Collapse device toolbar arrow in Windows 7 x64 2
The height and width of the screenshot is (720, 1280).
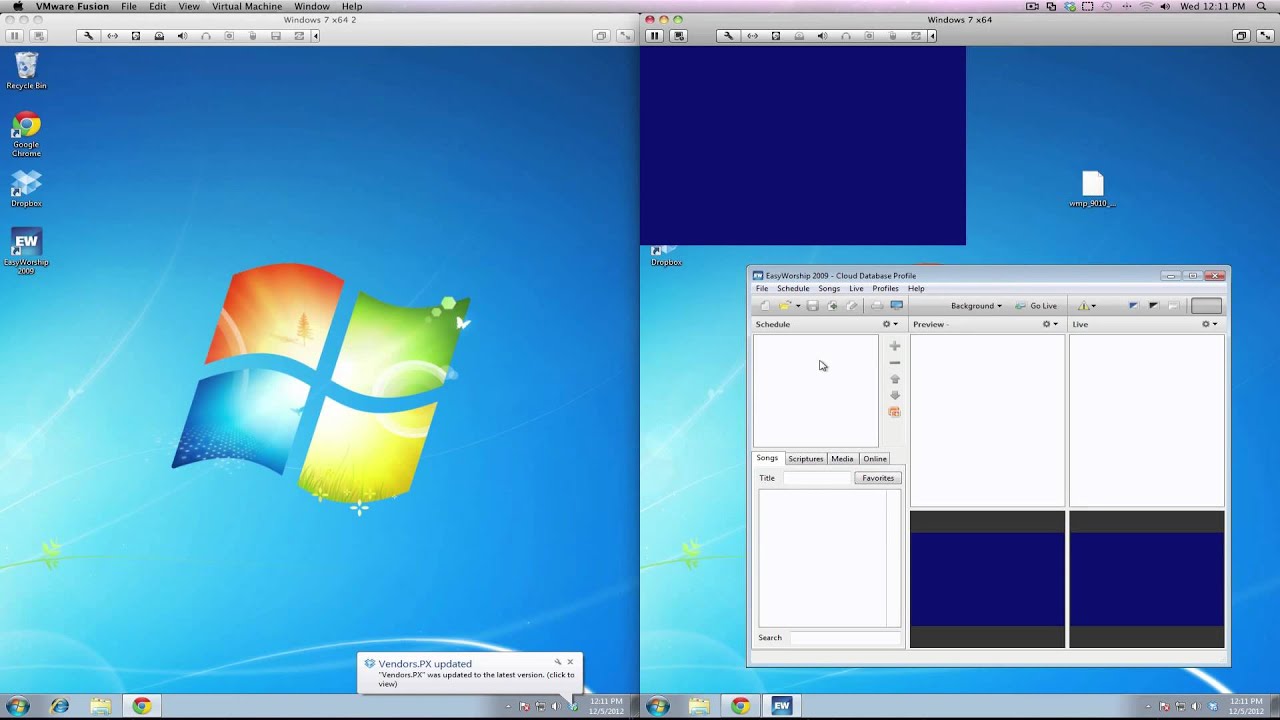[x=315, y=36]
